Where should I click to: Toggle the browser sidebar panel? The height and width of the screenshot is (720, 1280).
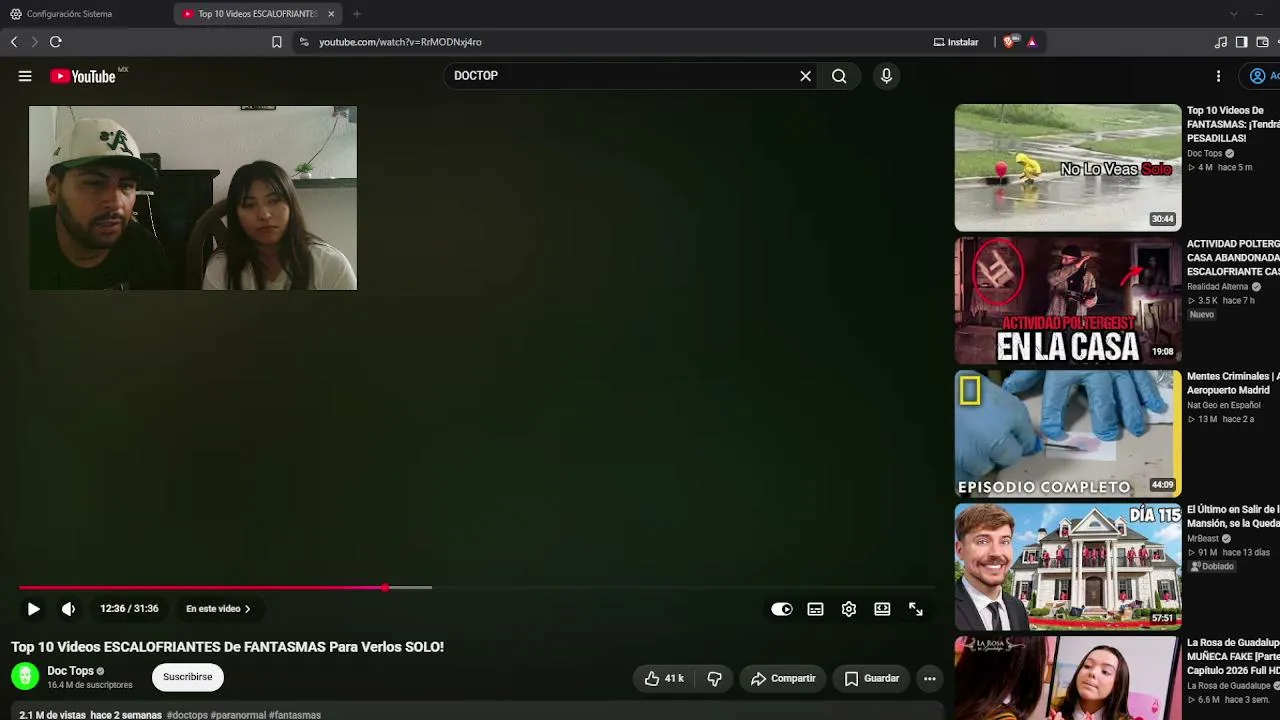(x=1241, y=42)
